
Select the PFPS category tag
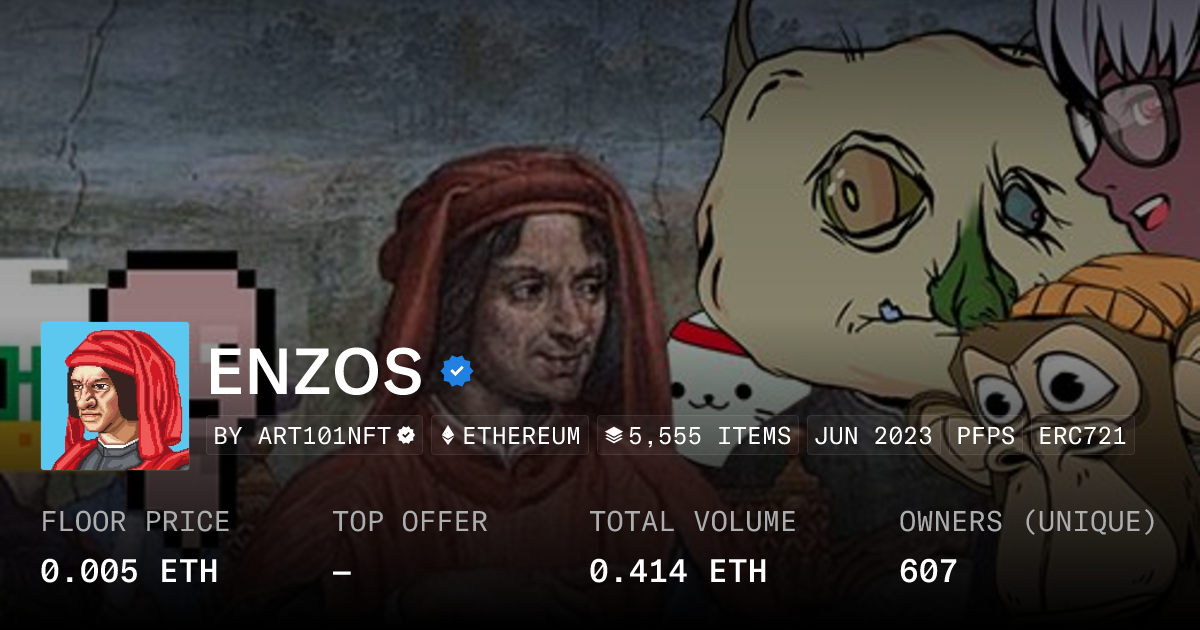coord(985,436)
